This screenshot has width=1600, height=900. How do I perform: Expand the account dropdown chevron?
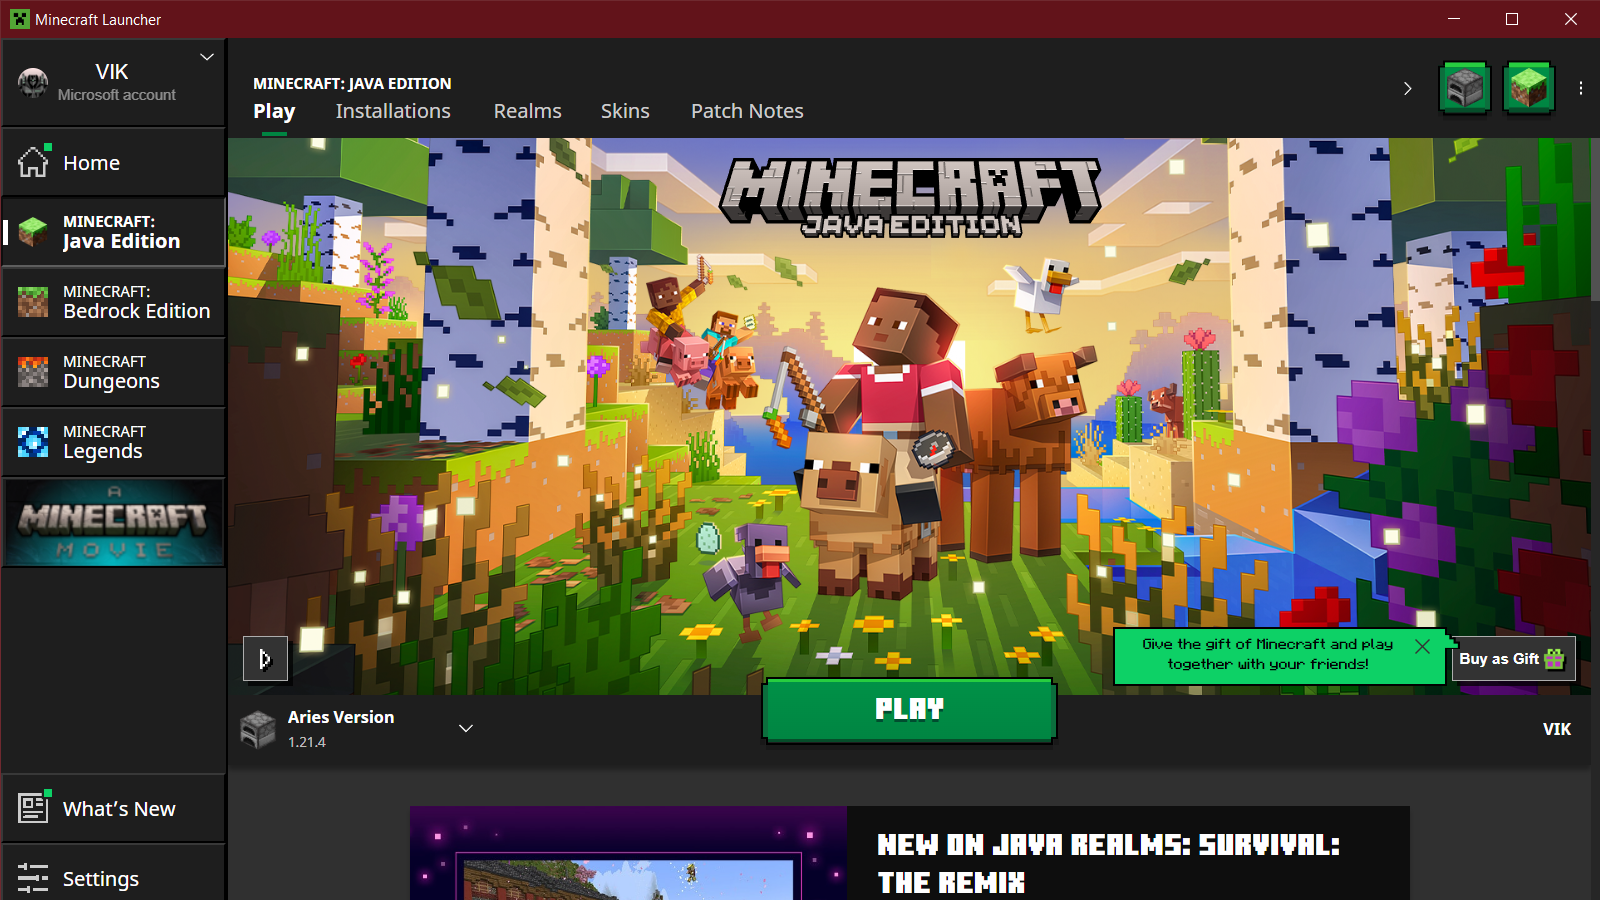click(x=207, y=57)
